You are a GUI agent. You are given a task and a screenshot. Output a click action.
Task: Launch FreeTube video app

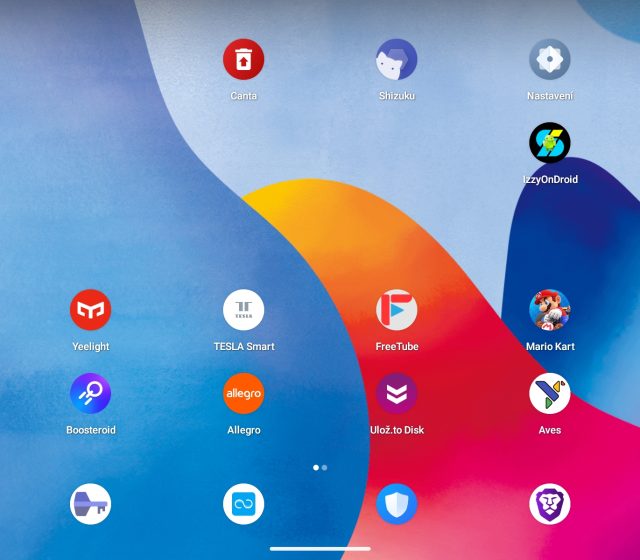click(x=396, y=310)
